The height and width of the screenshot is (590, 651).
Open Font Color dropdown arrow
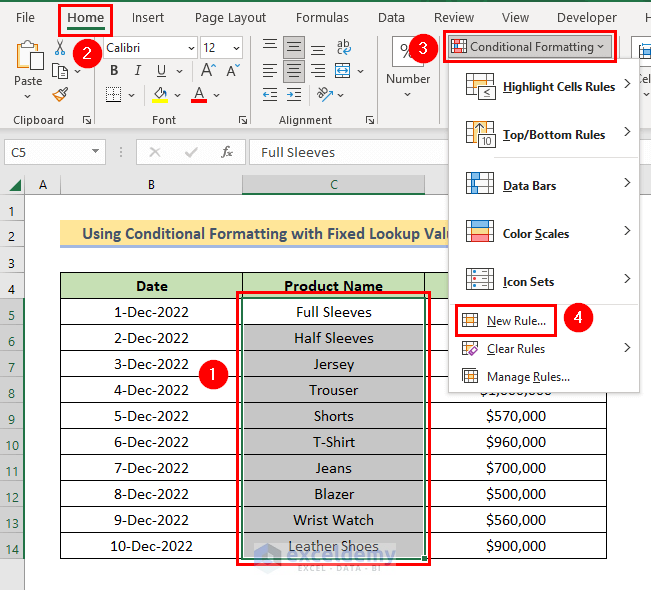point(216,95)
